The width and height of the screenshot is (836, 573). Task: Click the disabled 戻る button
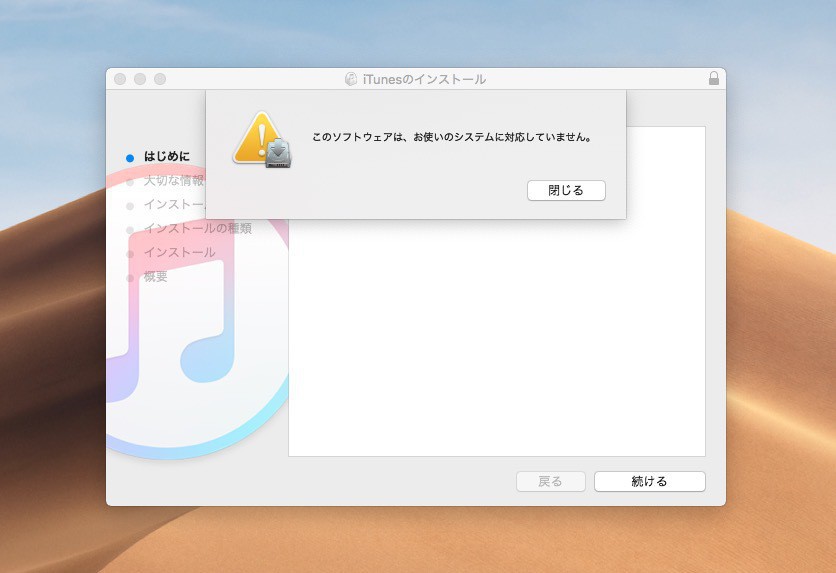(551, 481)
